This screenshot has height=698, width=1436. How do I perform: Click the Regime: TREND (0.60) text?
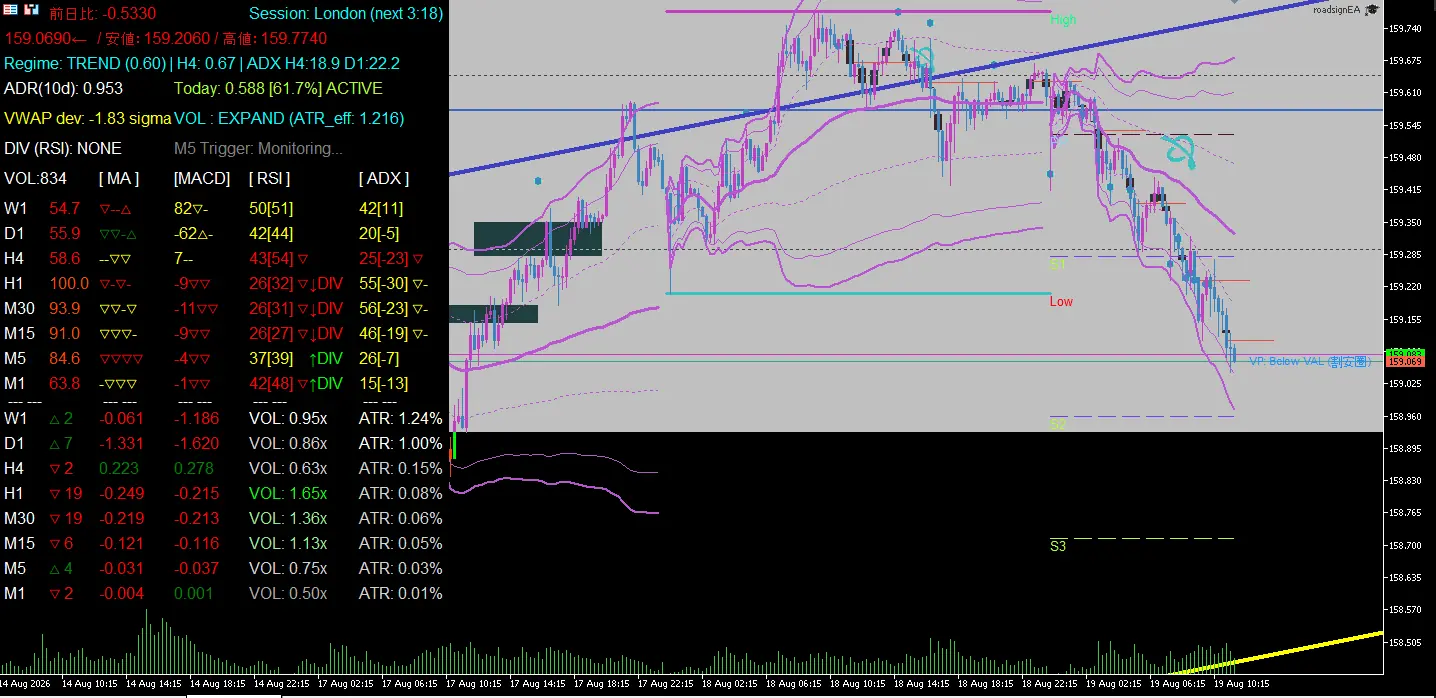tap(85, 63)
